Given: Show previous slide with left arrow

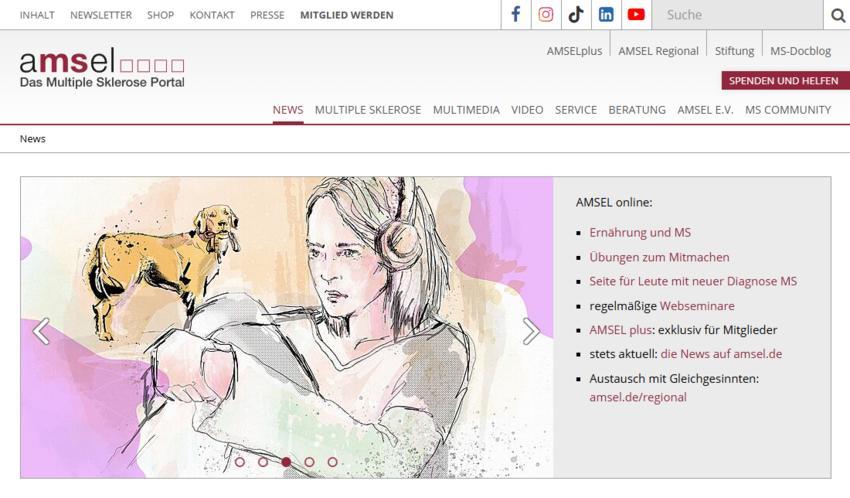Looking at the screenshot, I should (41, 331).
